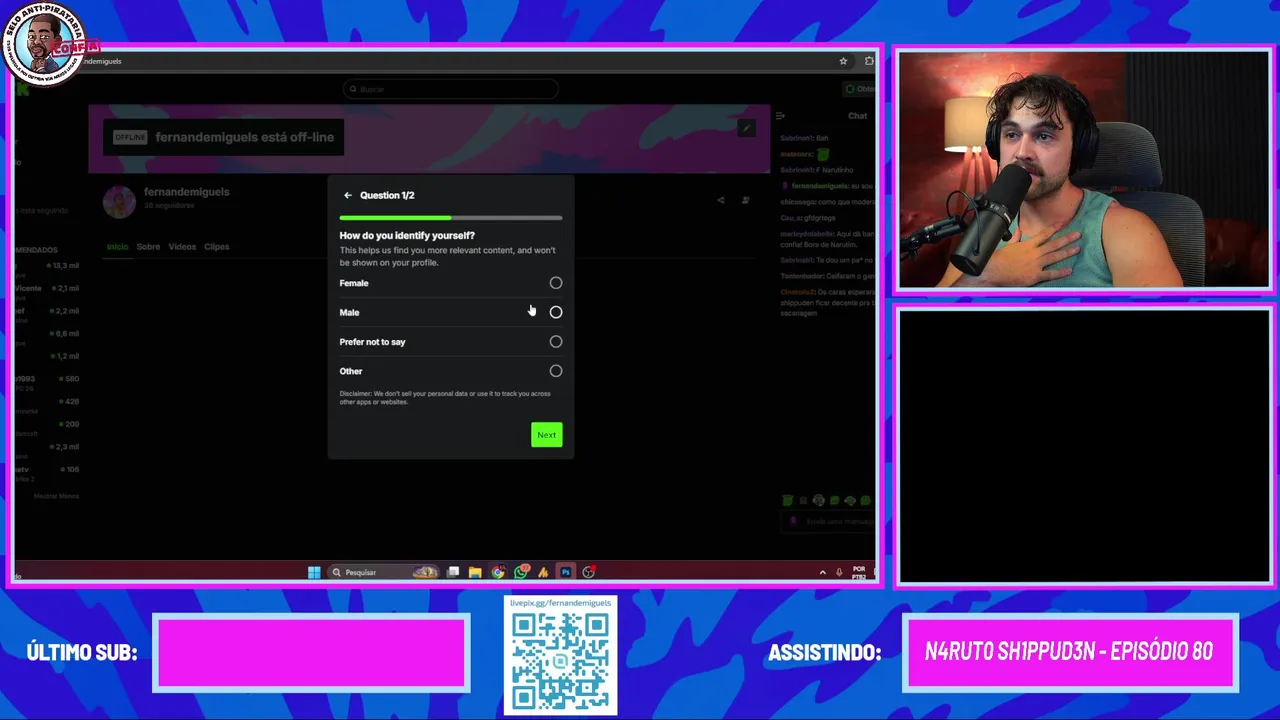The width and height of the screenshot is (1280, 720).
Task: Click the green Obter button in top bar
Action: [x=859, y=89]
